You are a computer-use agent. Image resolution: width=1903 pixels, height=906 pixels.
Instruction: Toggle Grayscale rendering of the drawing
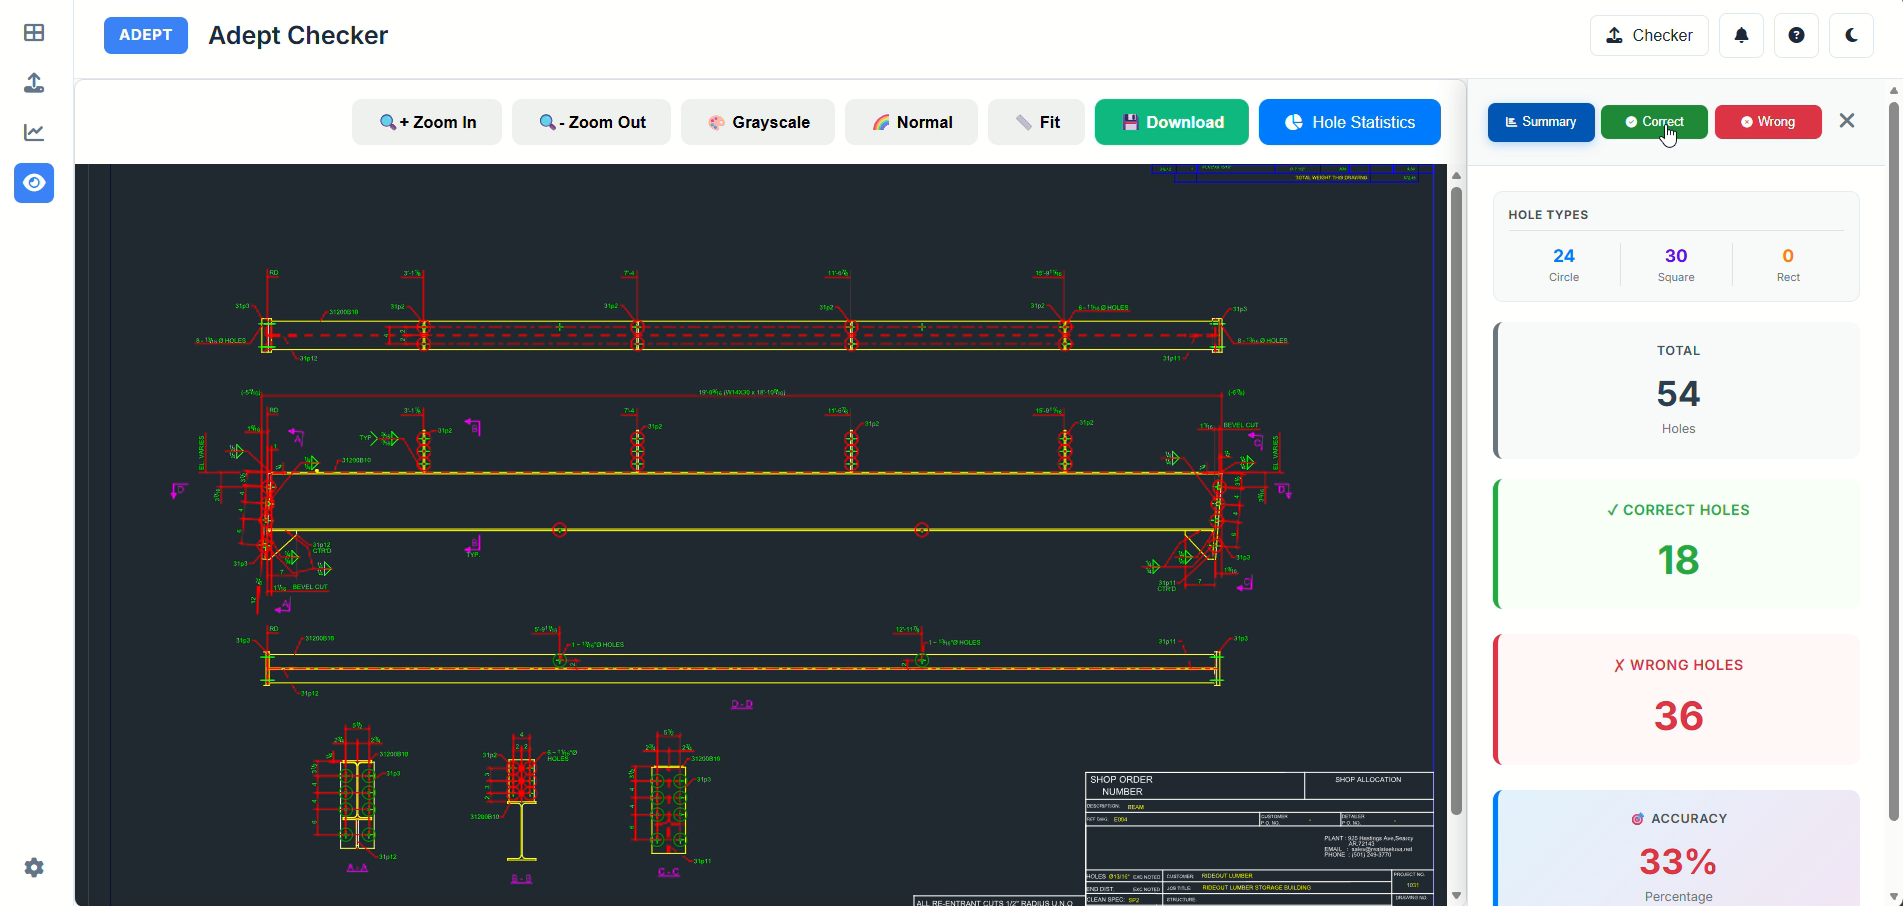pyautogui.click(x=757, y=121)
